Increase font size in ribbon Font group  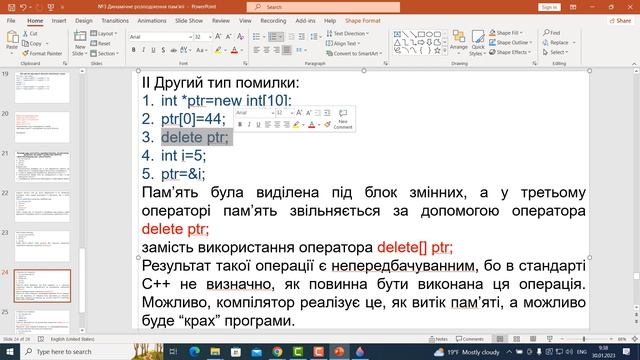tap(218, 37)
